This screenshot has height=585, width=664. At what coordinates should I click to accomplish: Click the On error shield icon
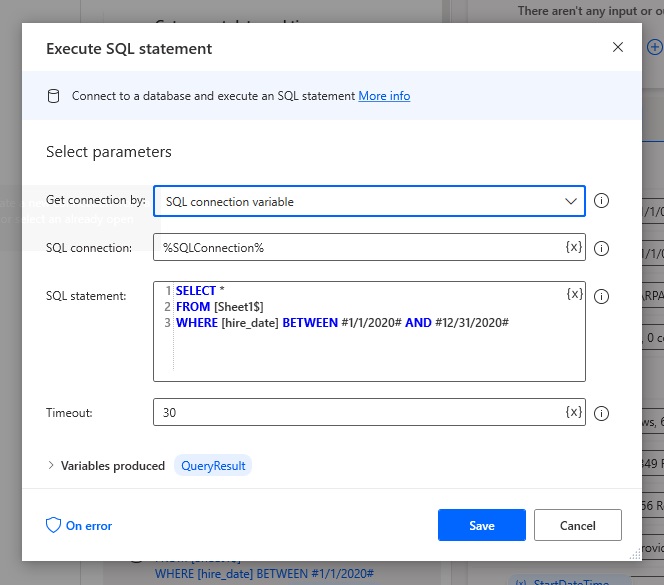coord(53,525)
